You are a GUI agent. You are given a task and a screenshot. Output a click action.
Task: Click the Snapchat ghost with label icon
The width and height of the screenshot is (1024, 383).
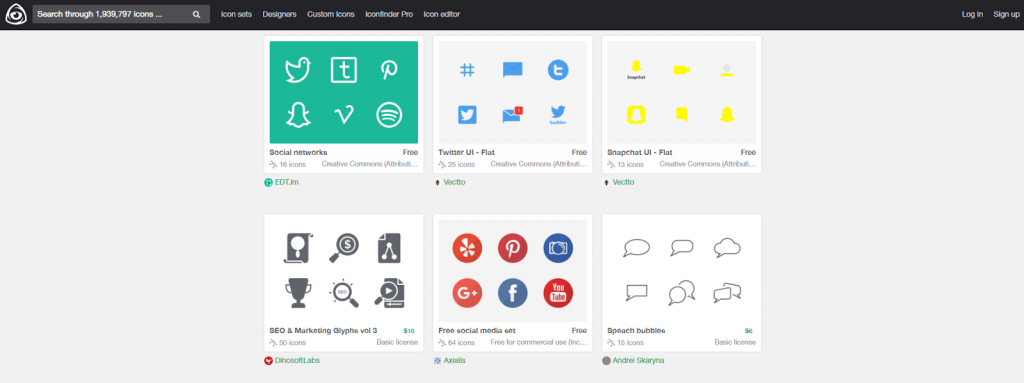pyautogui.click(x=636, y=69)
